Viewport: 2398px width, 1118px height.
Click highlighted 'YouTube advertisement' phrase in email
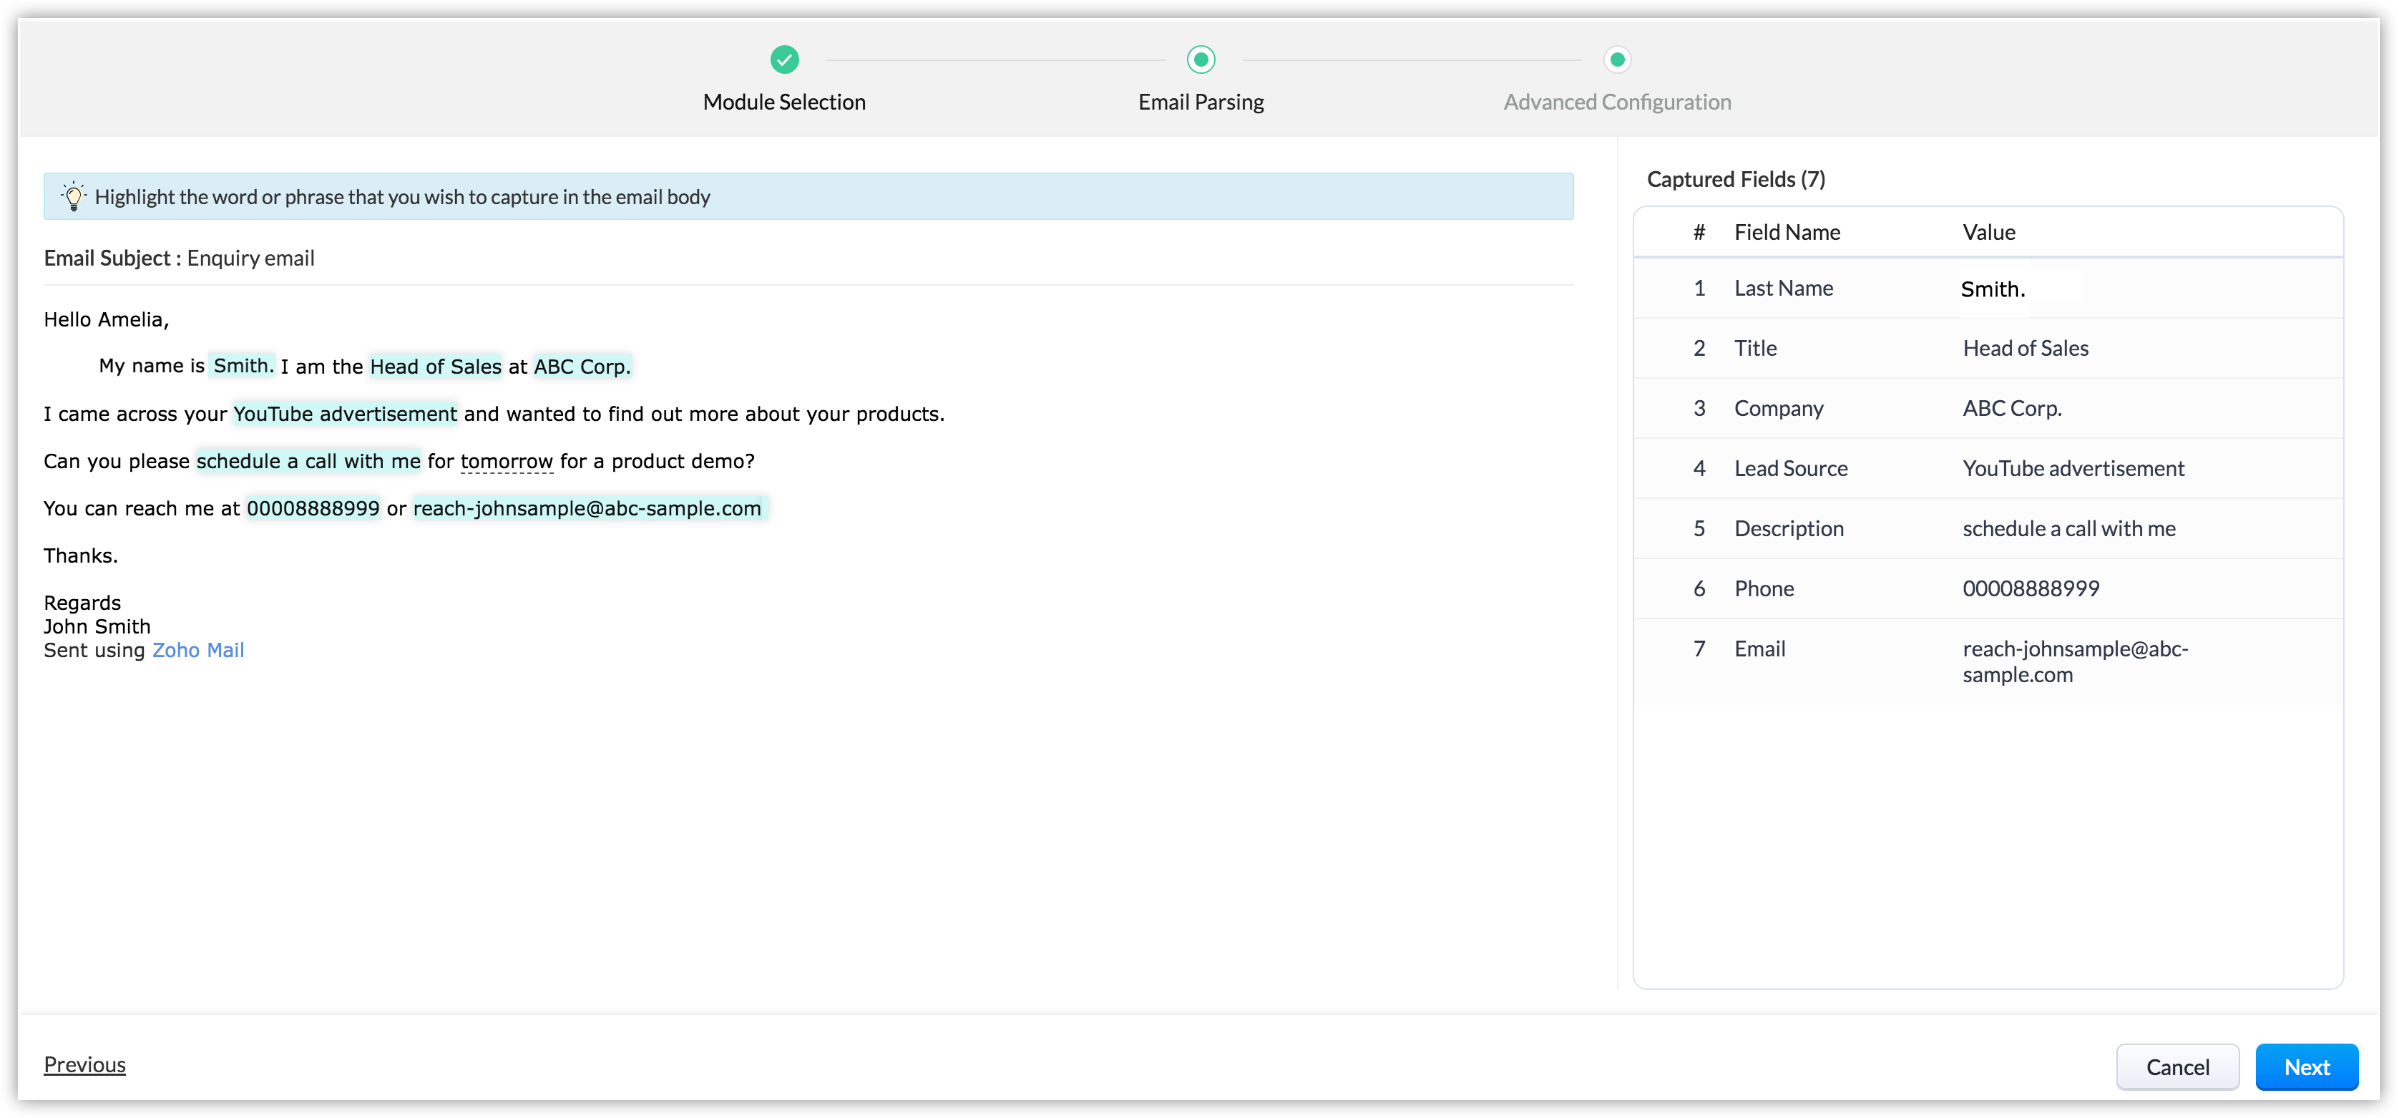[345, 414]
